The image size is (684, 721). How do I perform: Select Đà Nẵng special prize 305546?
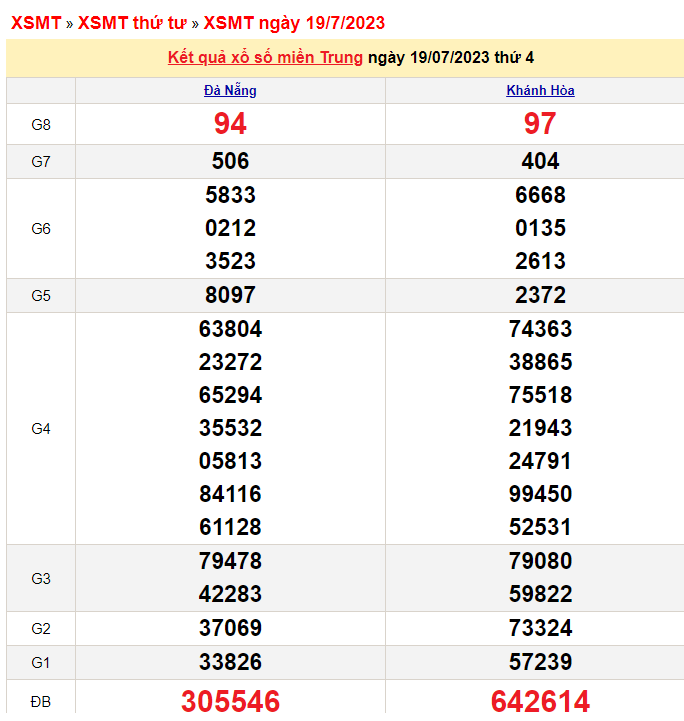tap(230, 701)
